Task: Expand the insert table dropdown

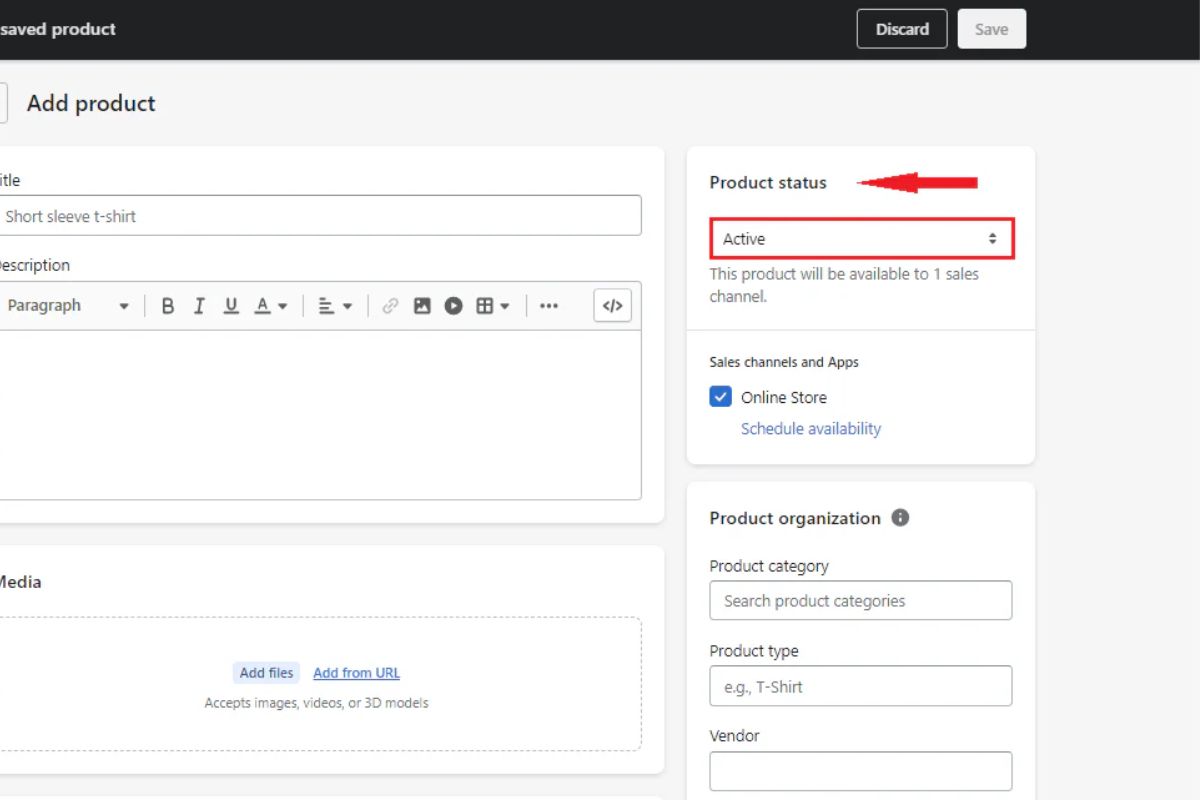Action: 493,306
